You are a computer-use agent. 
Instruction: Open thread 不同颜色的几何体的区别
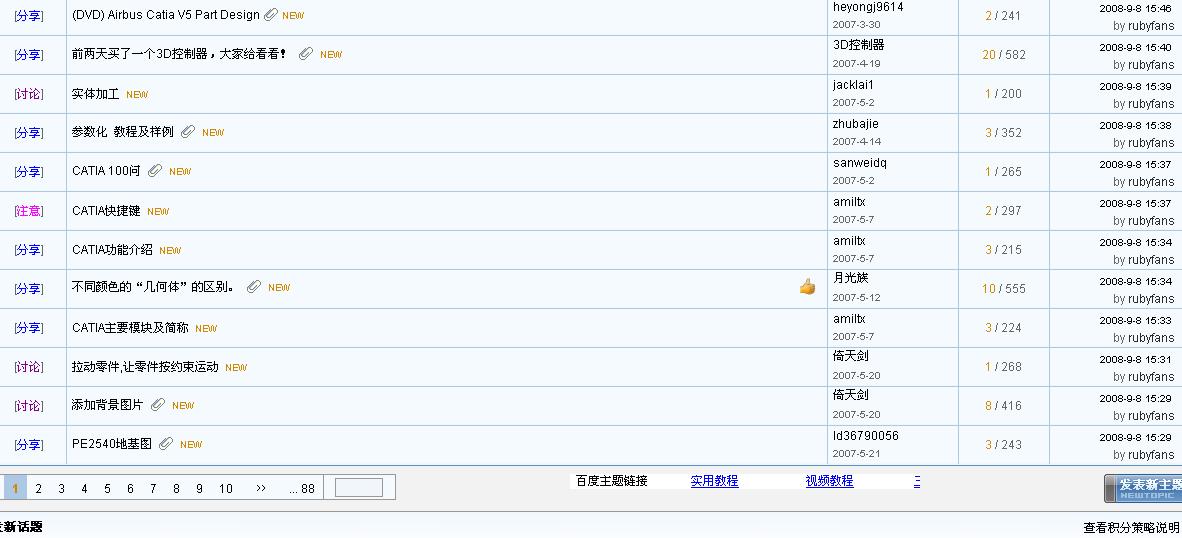point(154,287)
